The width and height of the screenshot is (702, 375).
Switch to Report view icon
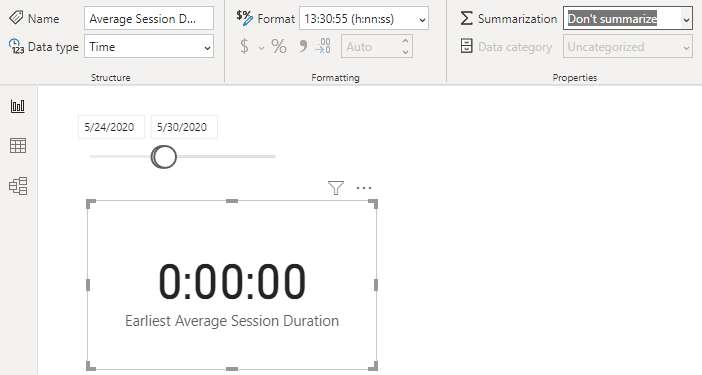(18, 106)
